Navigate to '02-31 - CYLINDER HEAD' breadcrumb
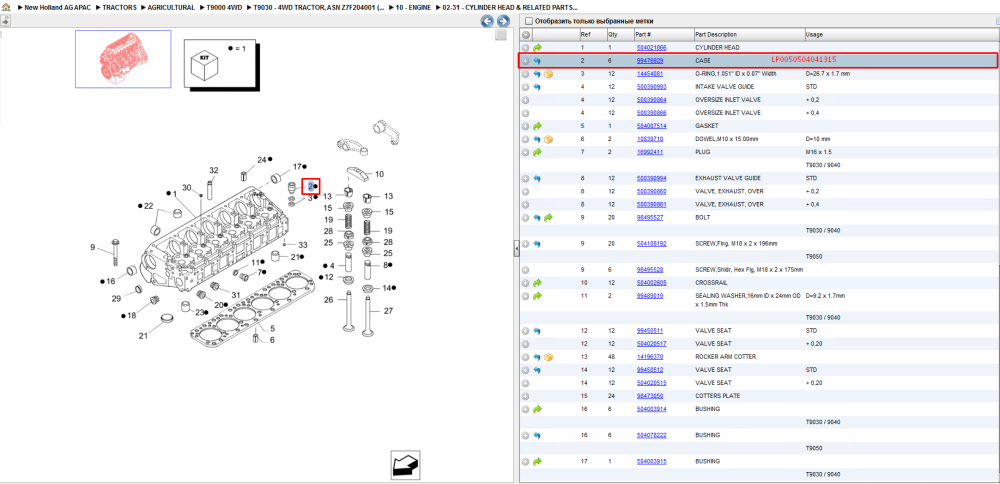 click(x=510, y=7)
